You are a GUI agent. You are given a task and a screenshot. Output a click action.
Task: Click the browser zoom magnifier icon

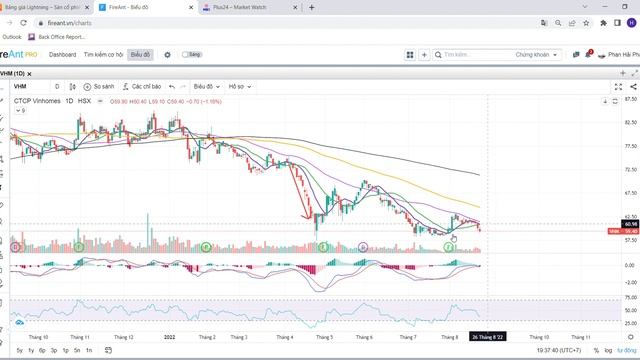558,23
